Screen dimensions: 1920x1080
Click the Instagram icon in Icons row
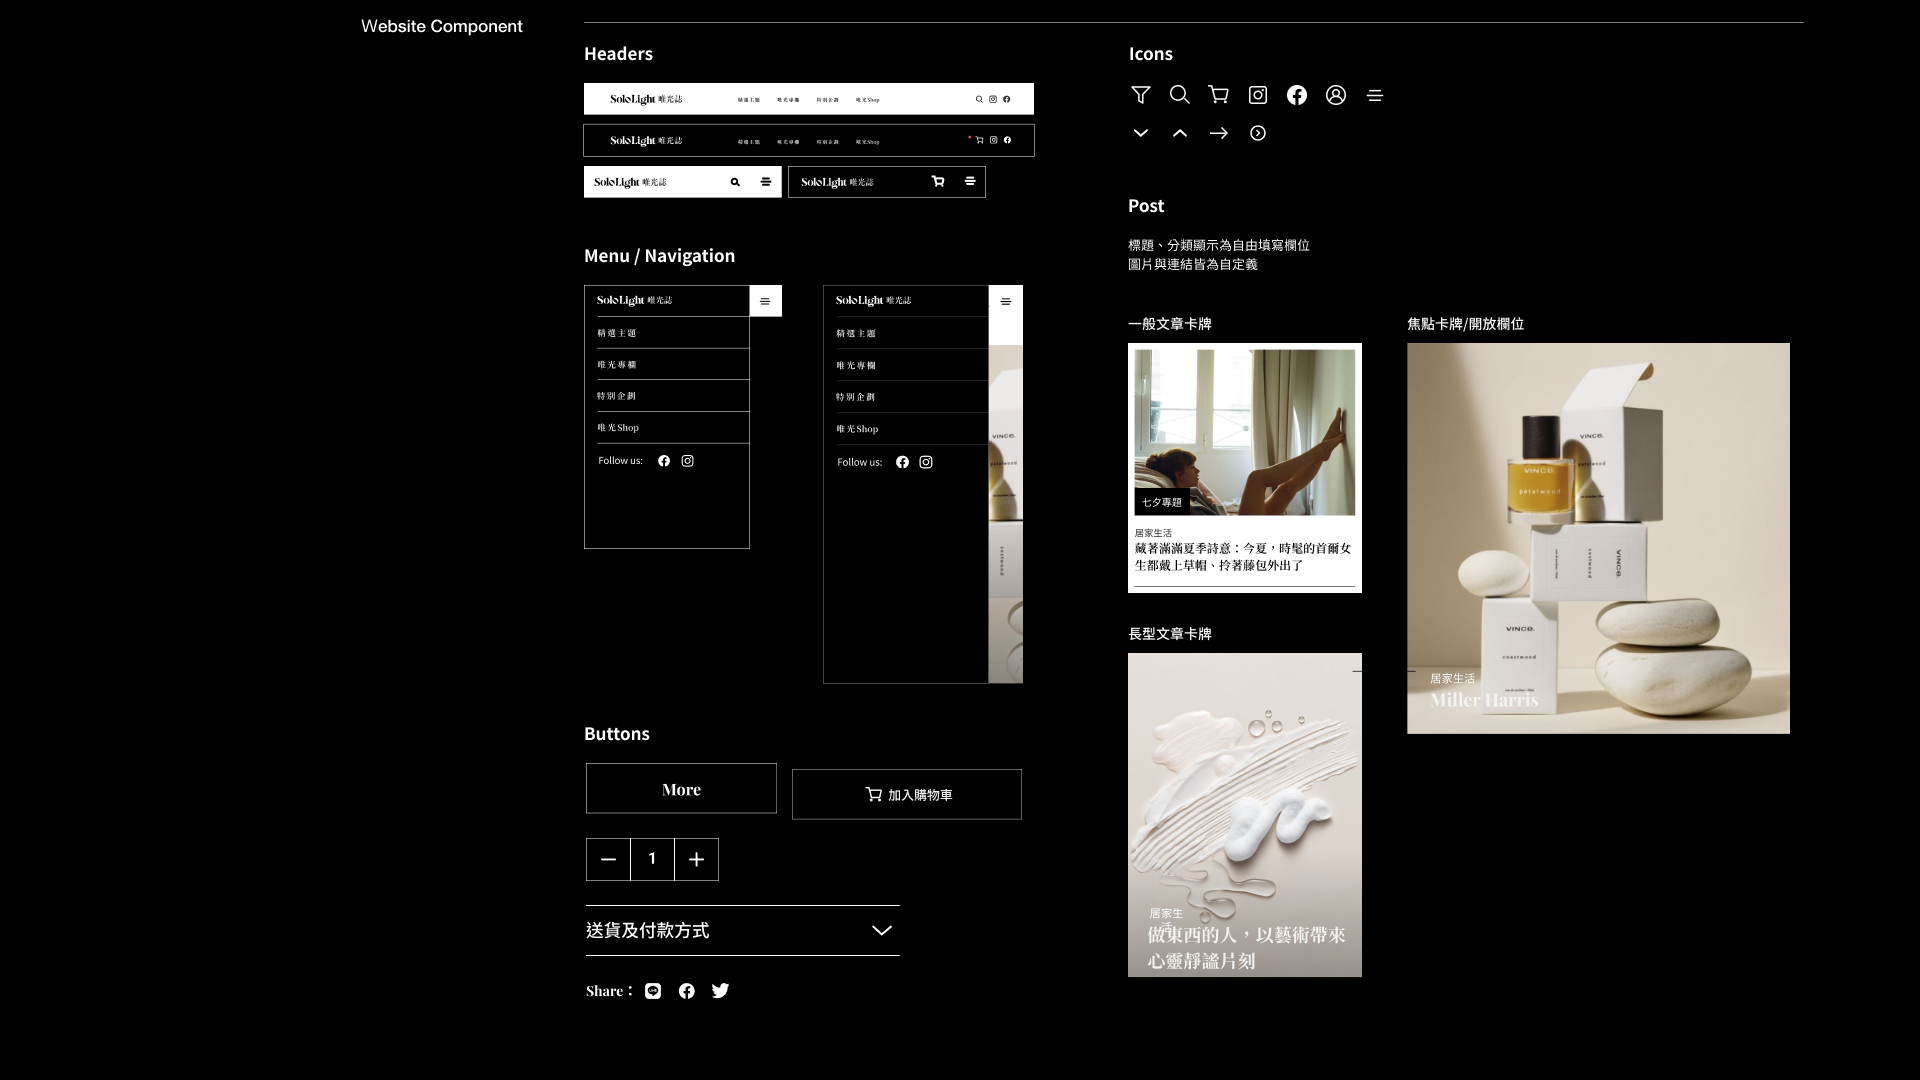pyautogui.click(x=1257, y=95)
